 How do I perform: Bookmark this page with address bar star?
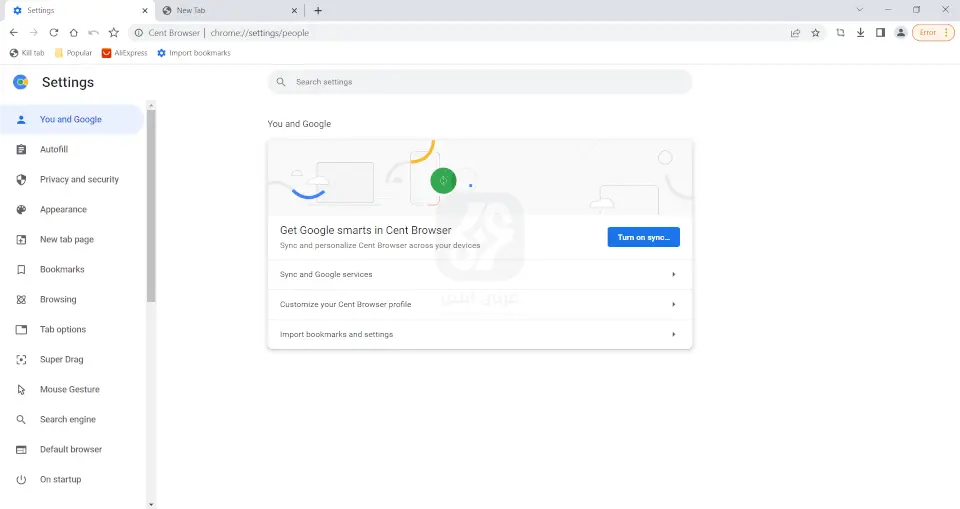816,33
